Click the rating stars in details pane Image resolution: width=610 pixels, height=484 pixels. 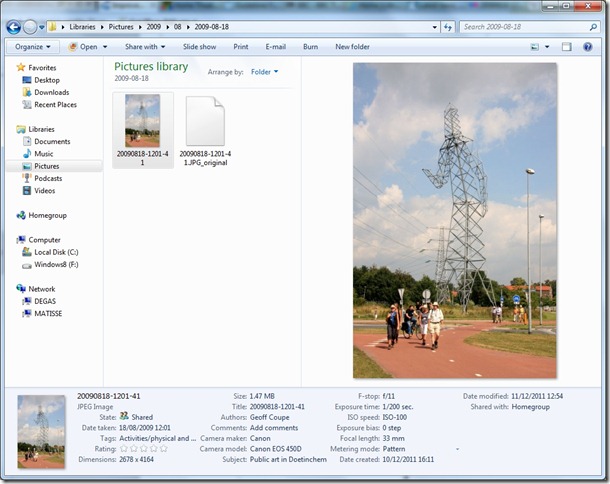click(143, 448)
